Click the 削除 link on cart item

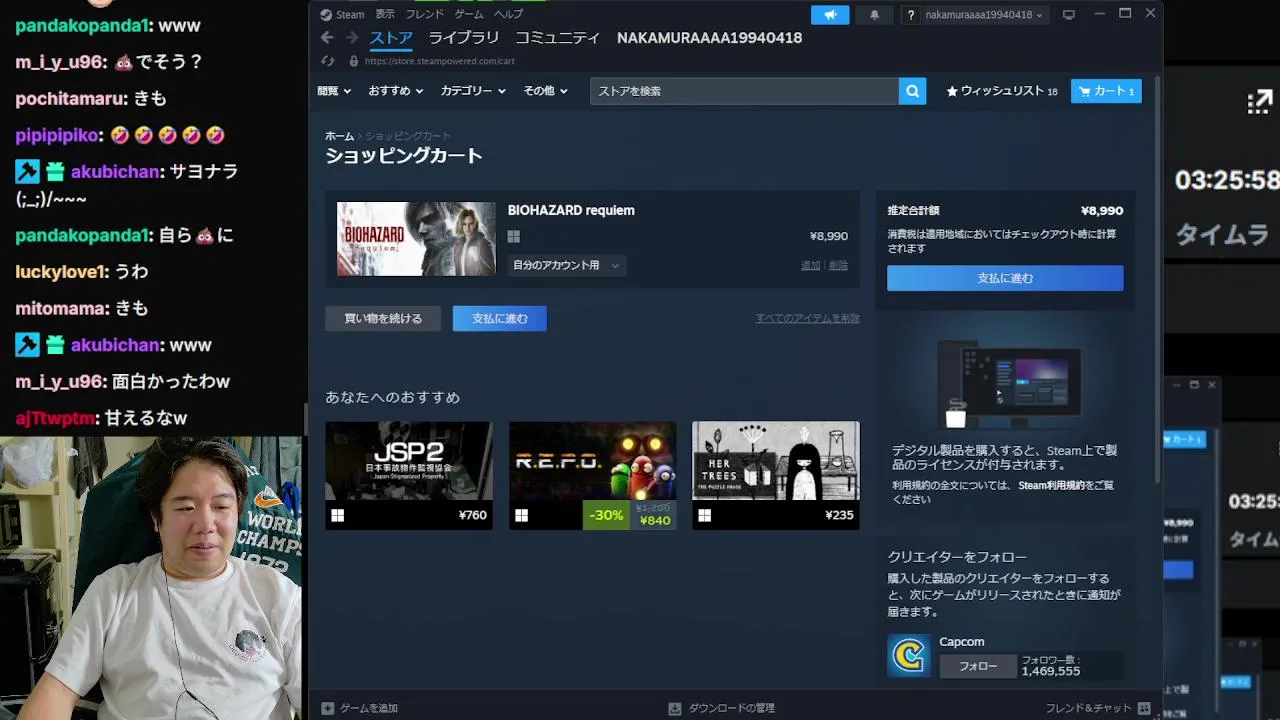point(838,265)
